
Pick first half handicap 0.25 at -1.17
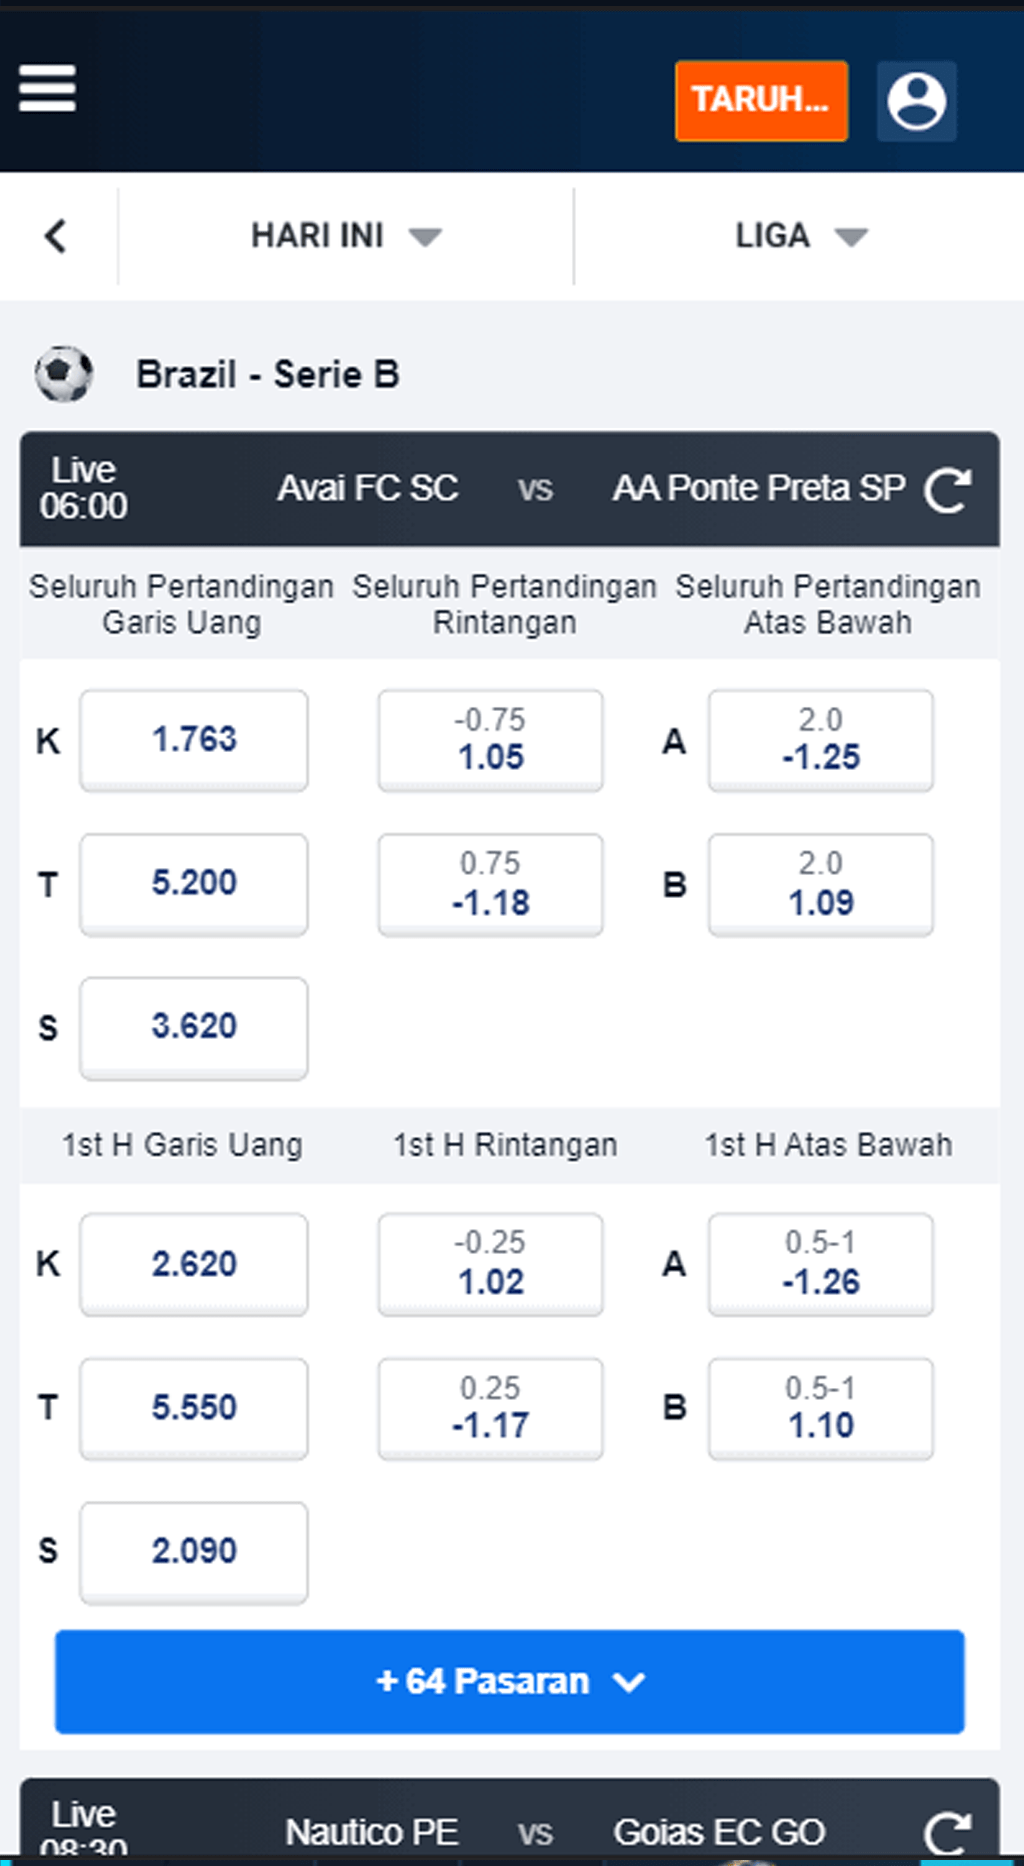click(x=490, y=1408)
